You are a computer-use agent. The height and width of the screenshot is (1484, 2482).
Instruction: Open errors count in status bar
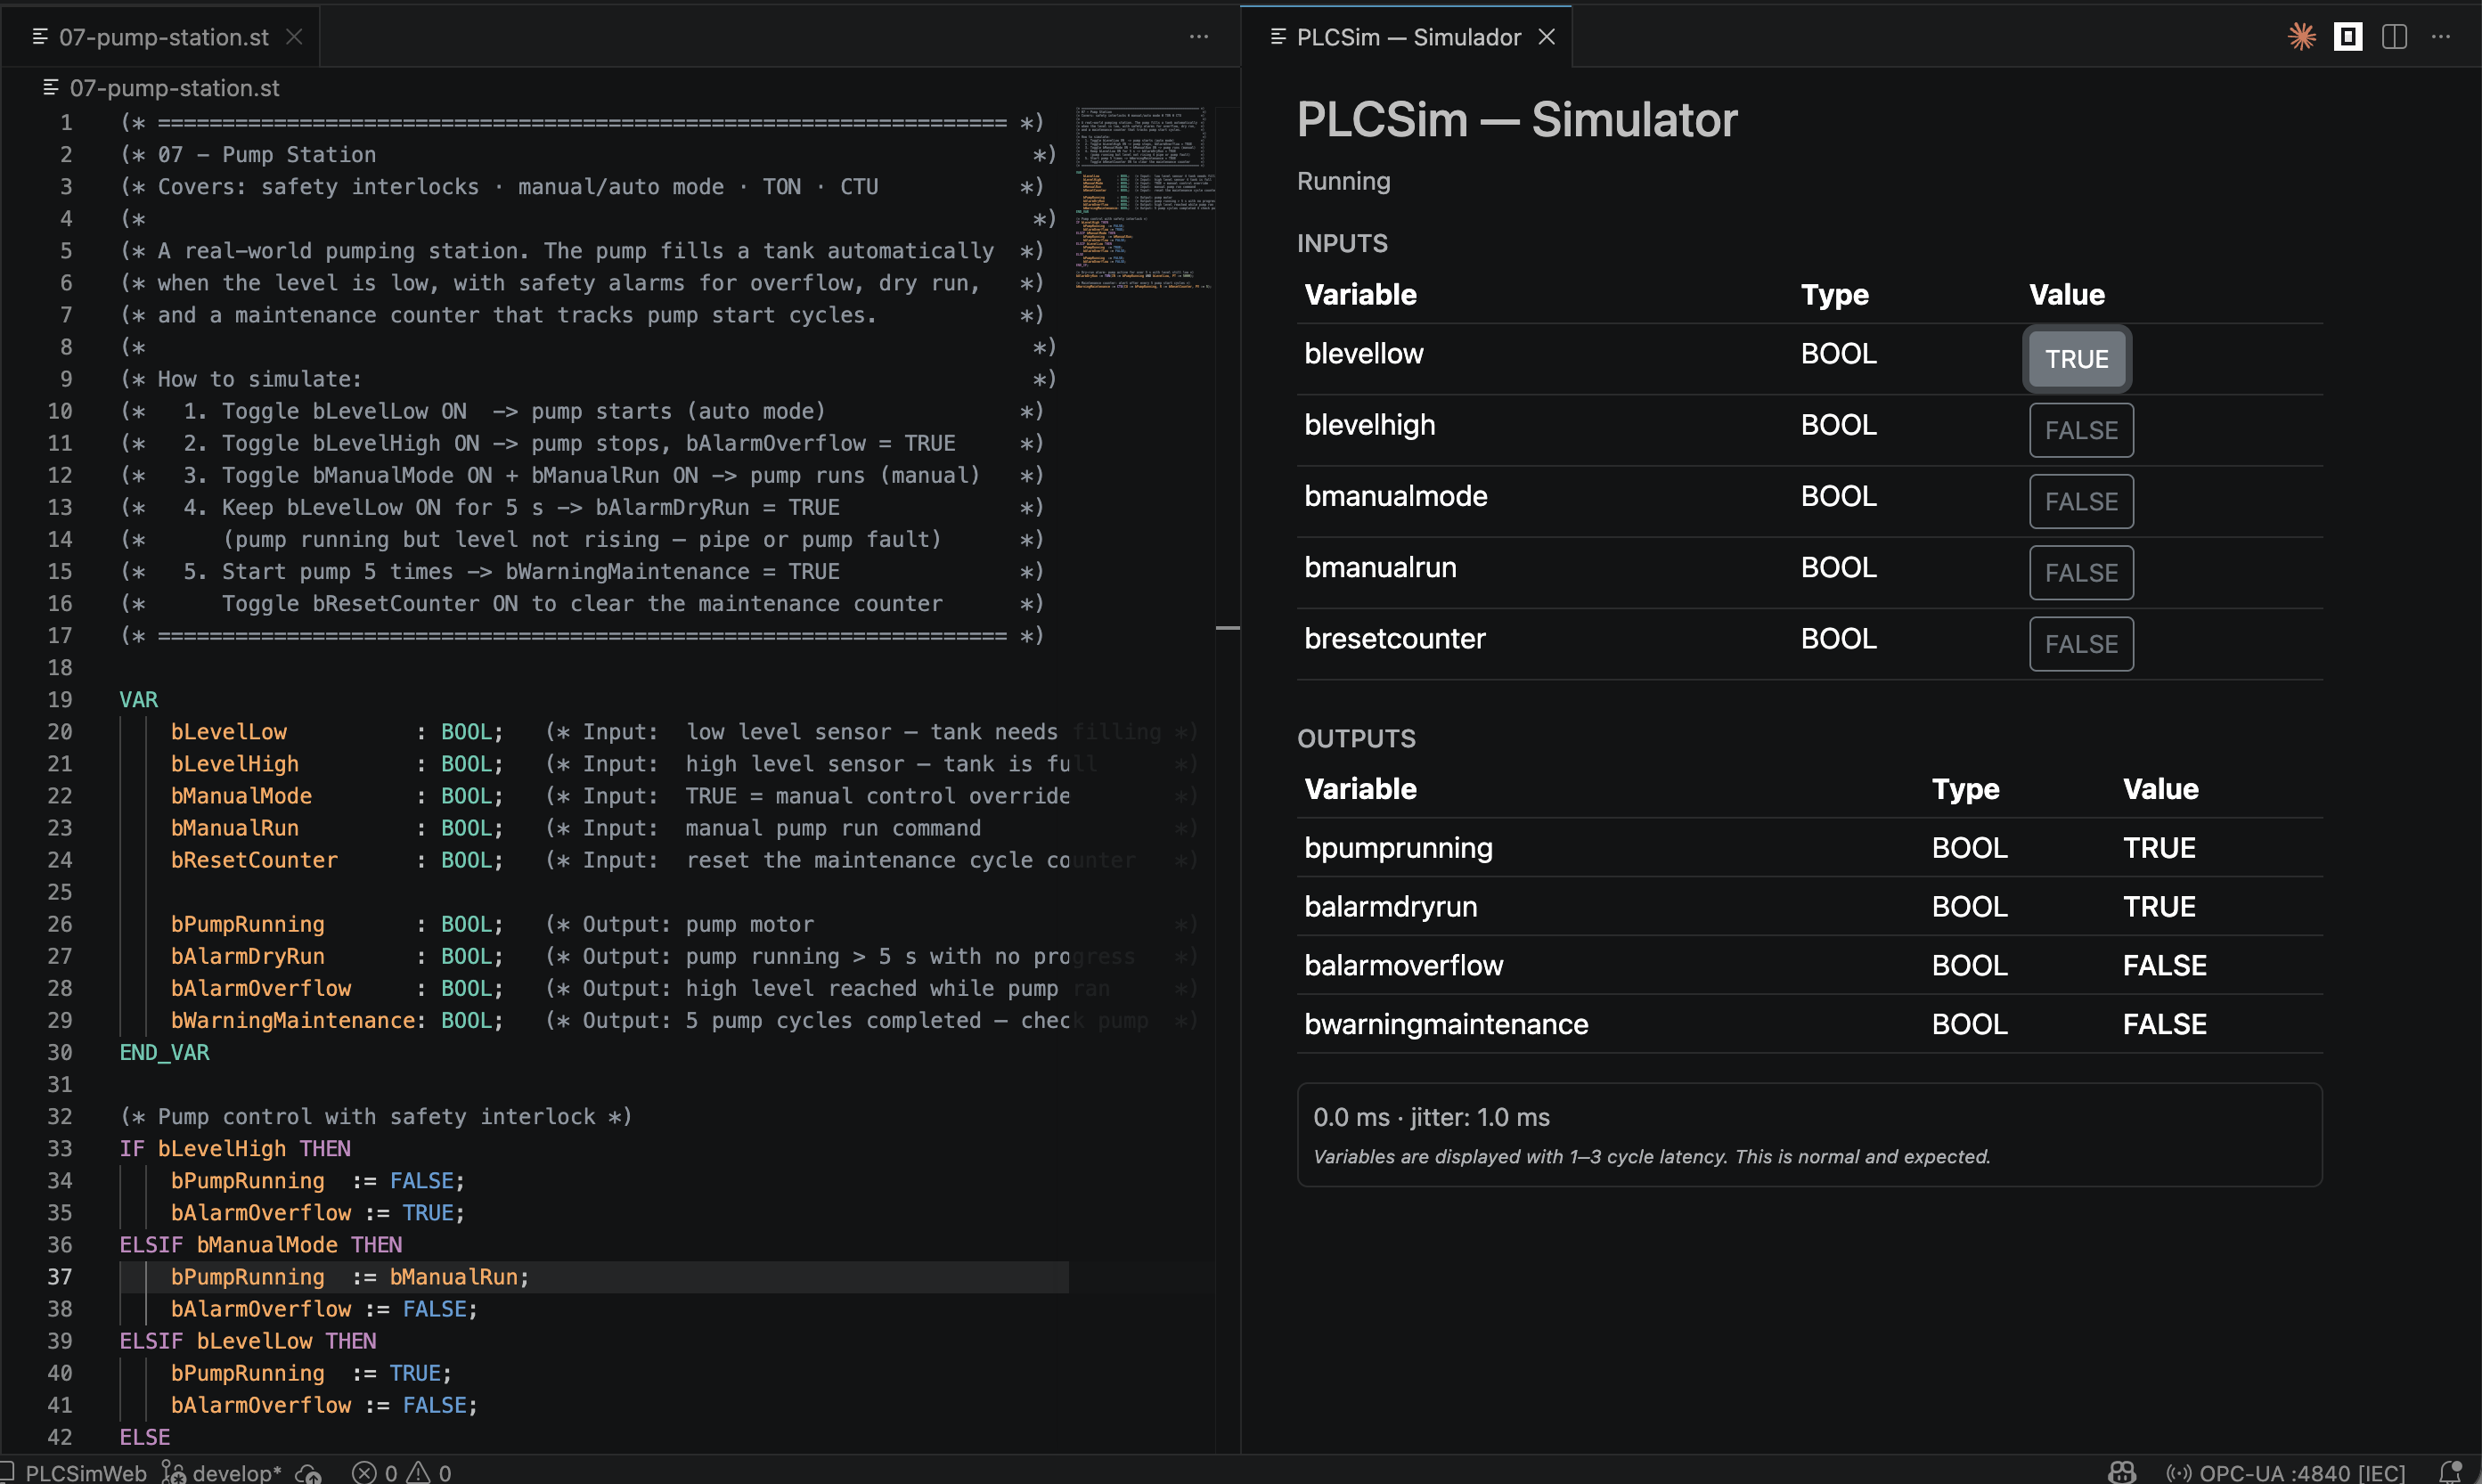[376, 1472]
